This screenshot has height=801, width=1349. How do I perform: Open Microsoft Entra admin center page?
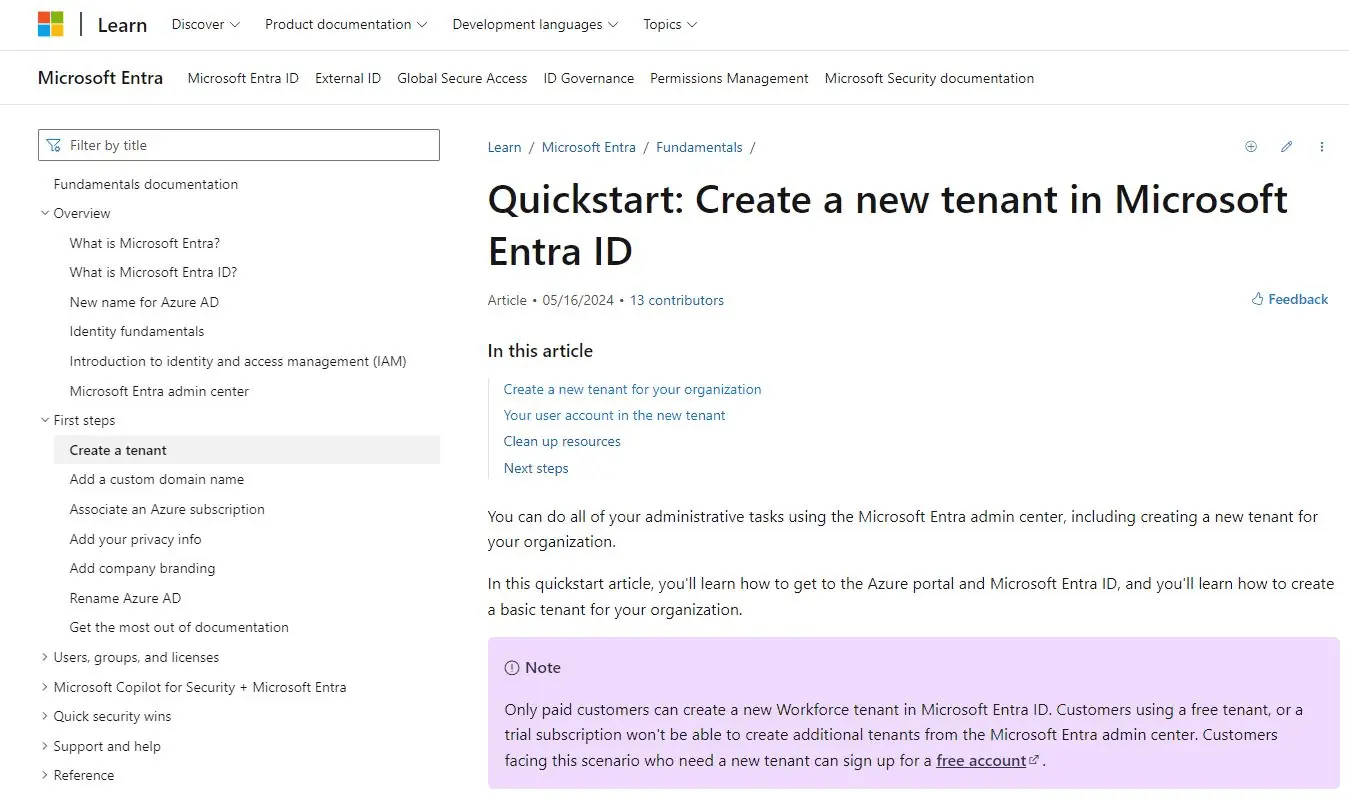pos(159,391)
